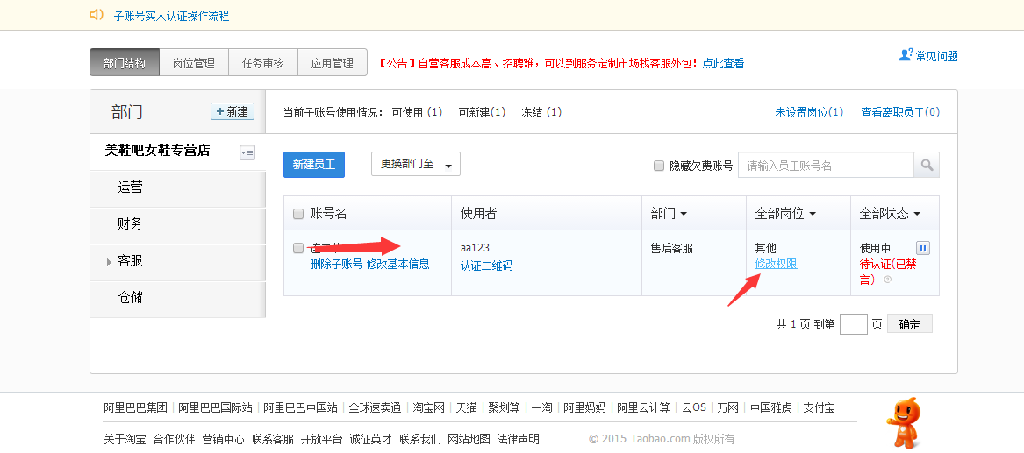Open the 认证二维码 link
The height and width of the screenshot is (453, 1024).
[x=487, y=266]
